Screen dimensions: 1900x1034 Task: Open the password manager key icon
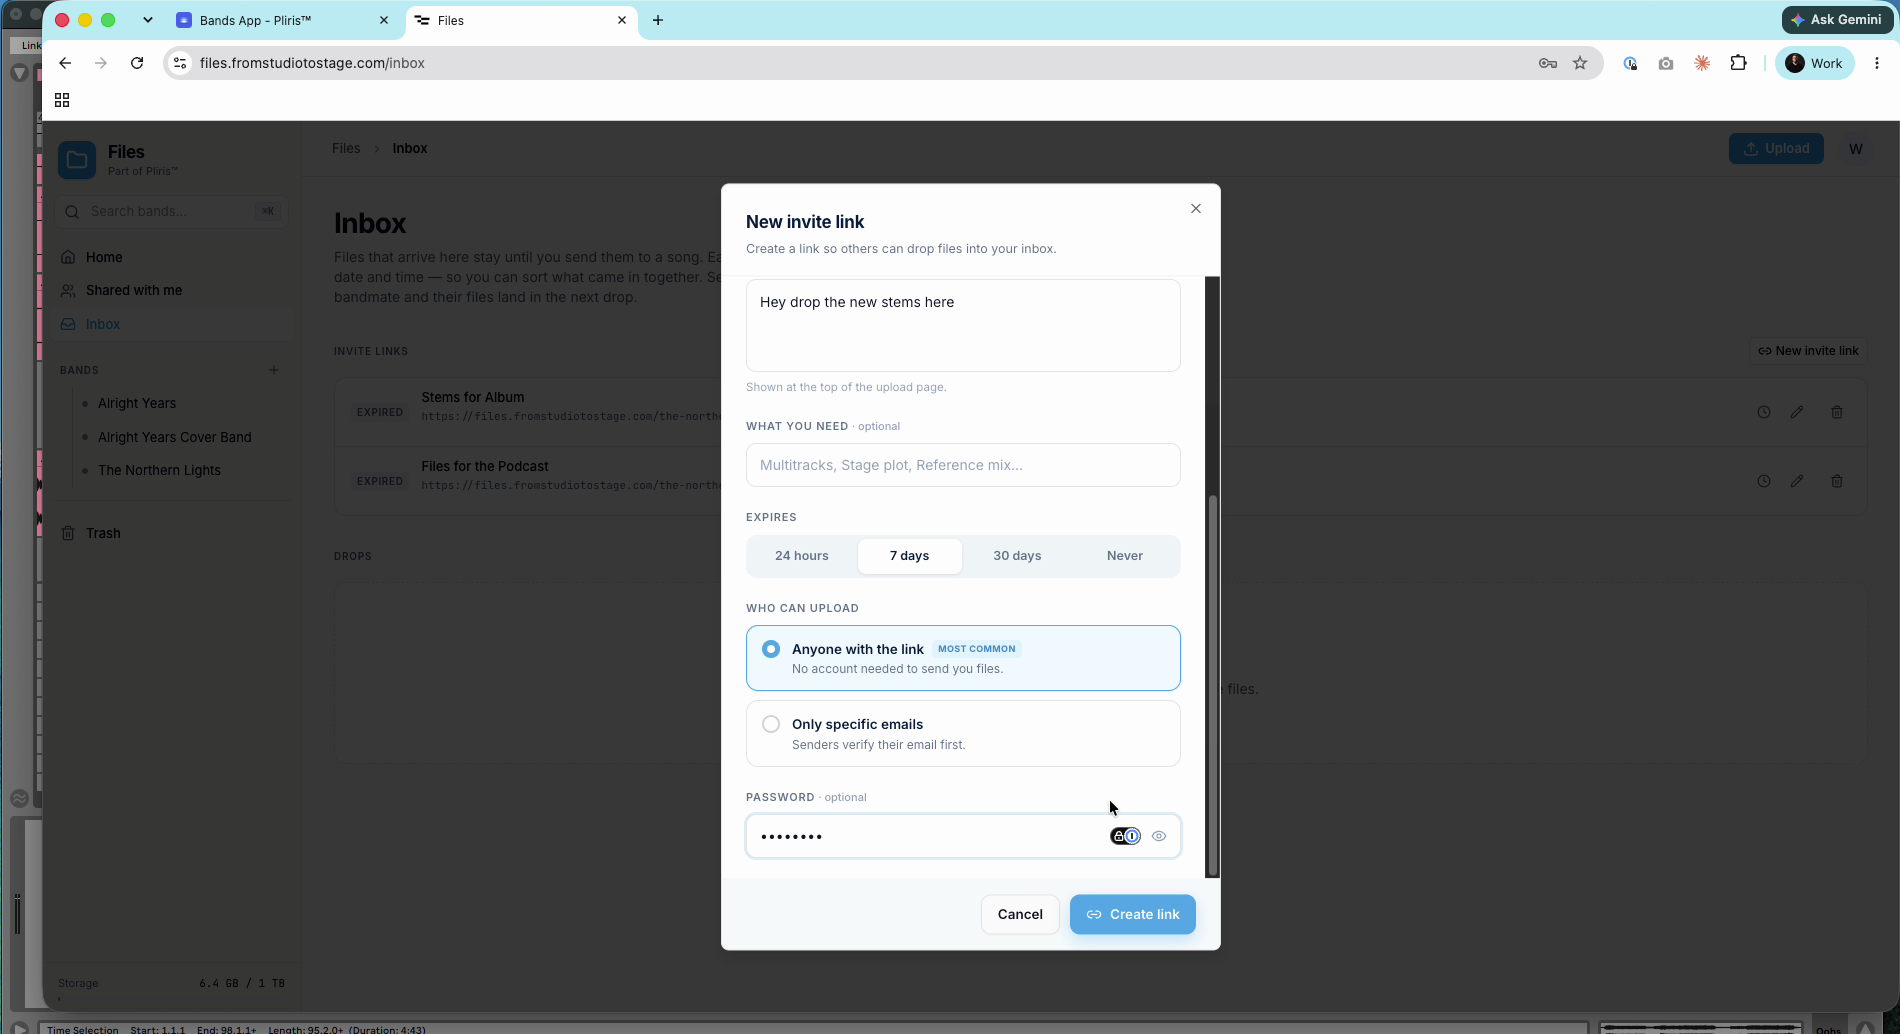coord(1548,63)
